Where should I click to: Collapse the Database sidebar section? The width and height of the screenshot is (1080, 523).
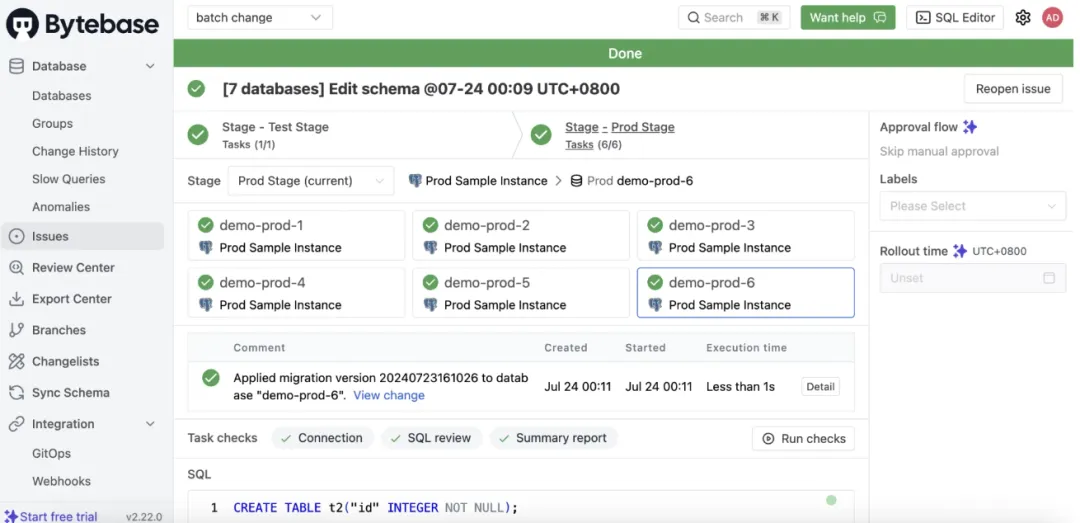click(x=150, y=66)
